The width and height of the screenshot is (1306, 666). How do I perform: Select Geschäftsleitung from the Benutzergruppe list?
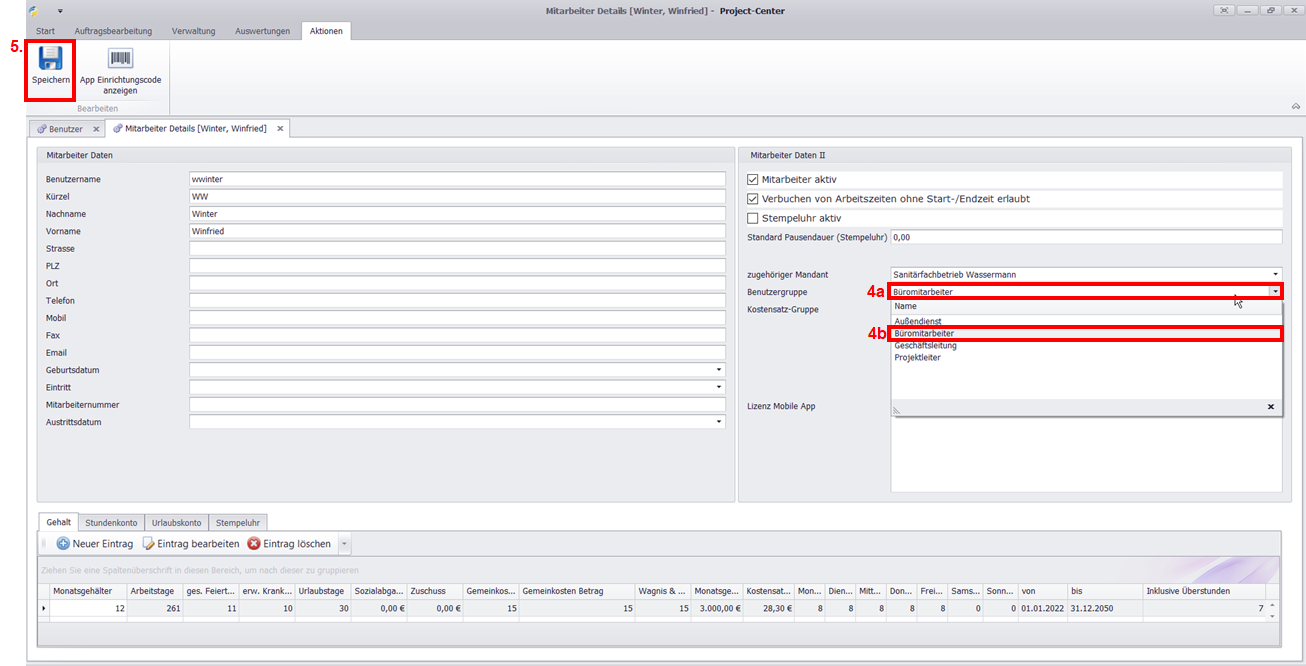click(925, 346)
